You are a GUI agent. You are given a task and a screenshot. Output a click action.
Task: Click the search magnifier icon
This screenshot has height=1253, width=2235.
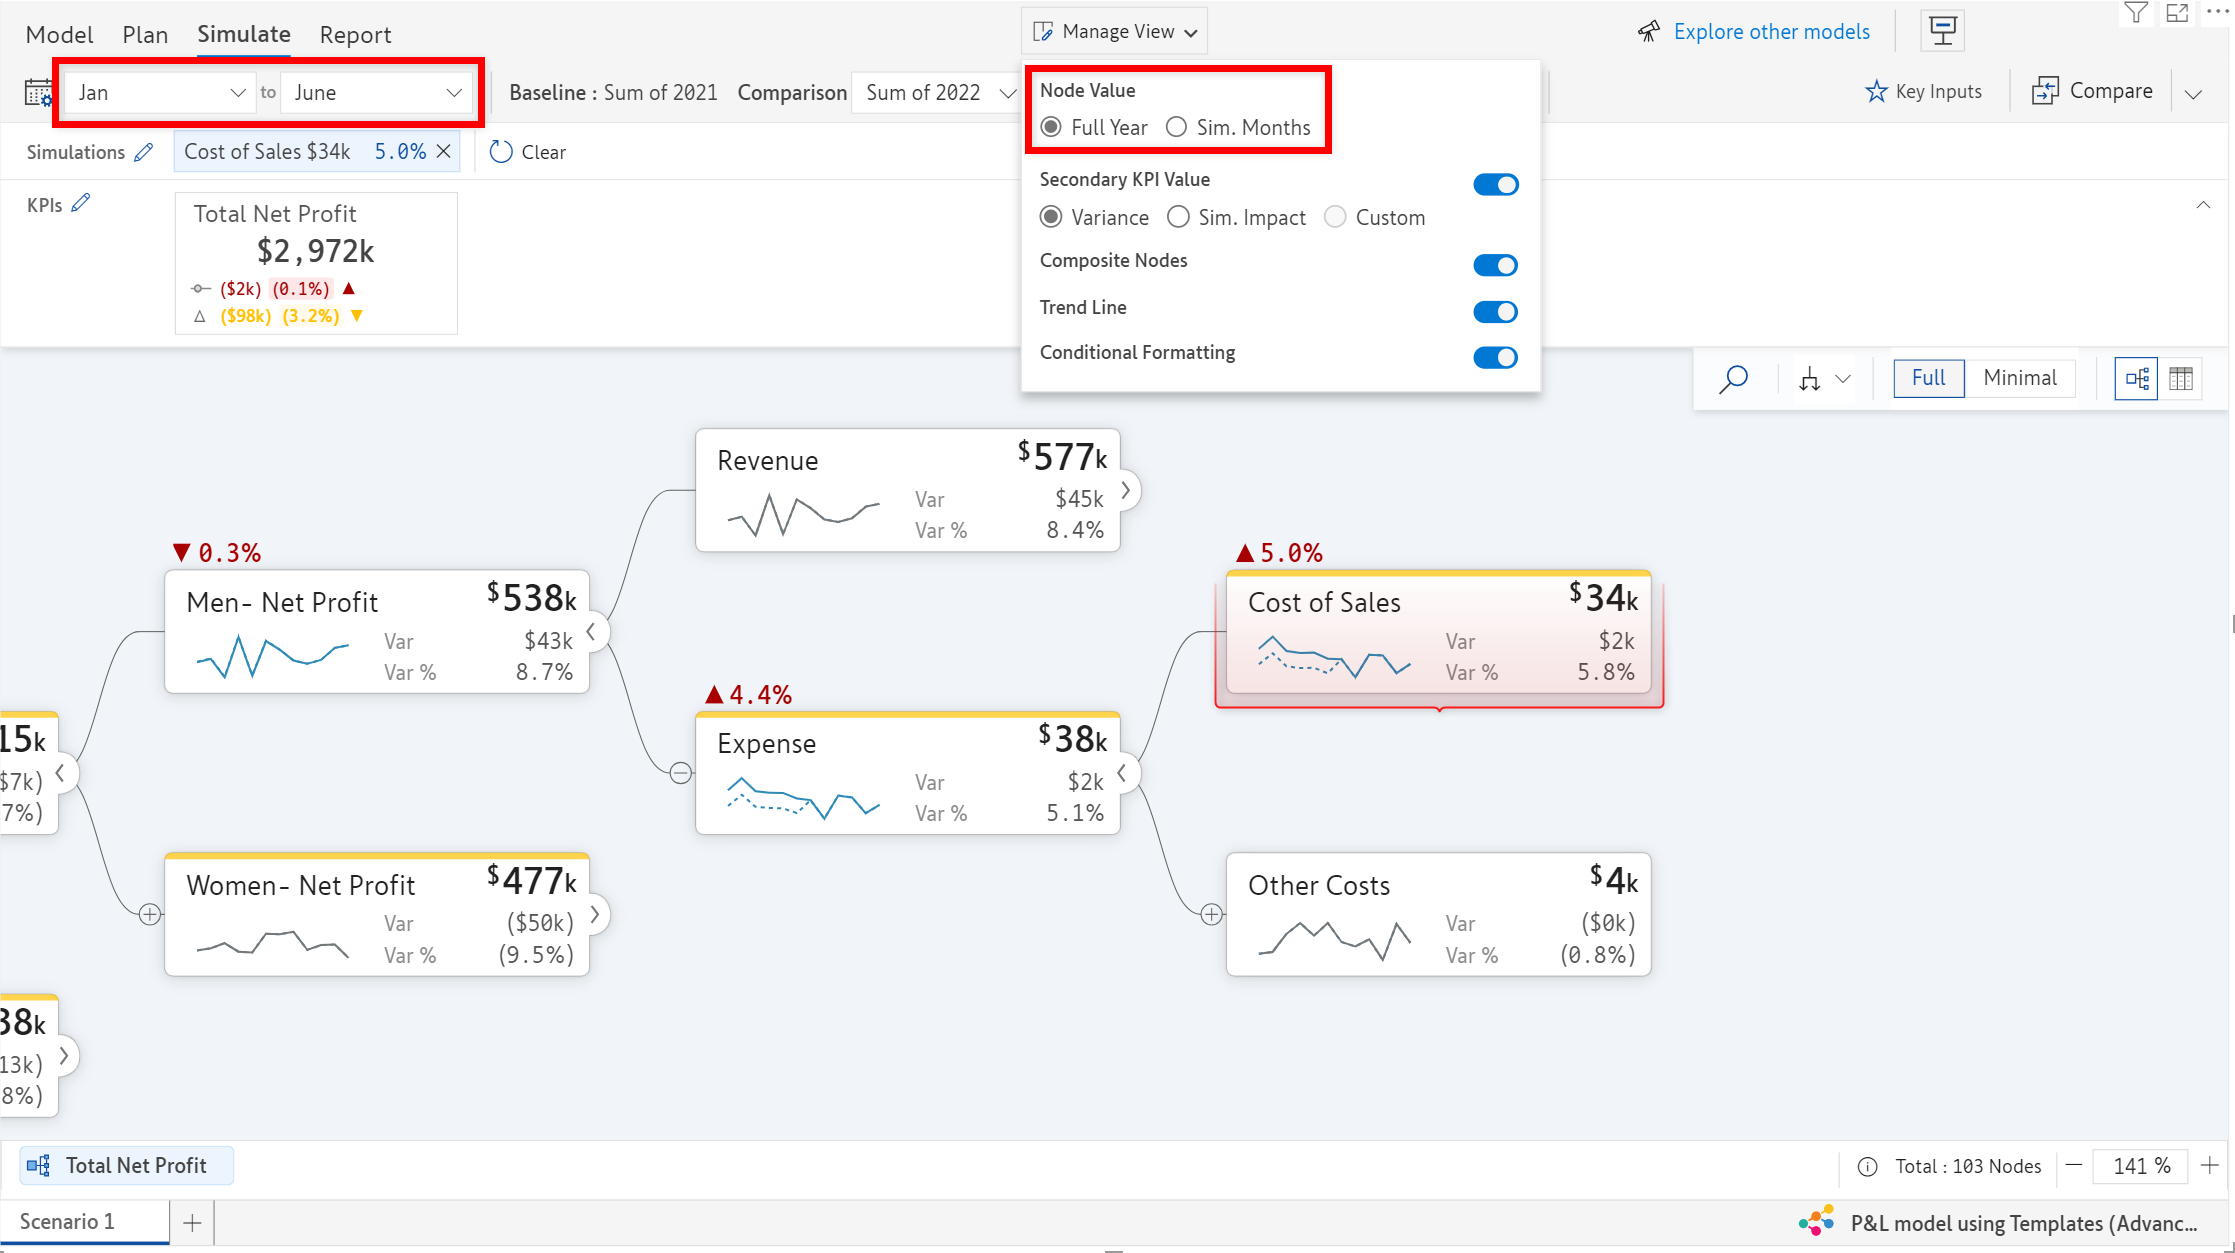[1733, 379]
